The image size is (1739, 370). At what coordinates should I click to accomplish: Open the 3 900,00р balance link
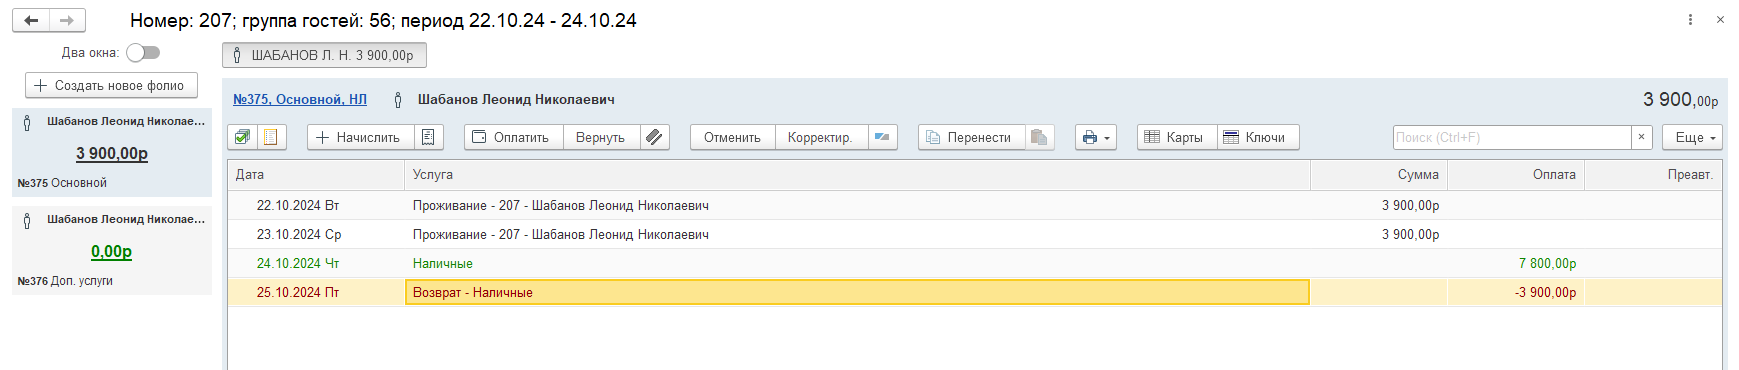tap(112, 153)
